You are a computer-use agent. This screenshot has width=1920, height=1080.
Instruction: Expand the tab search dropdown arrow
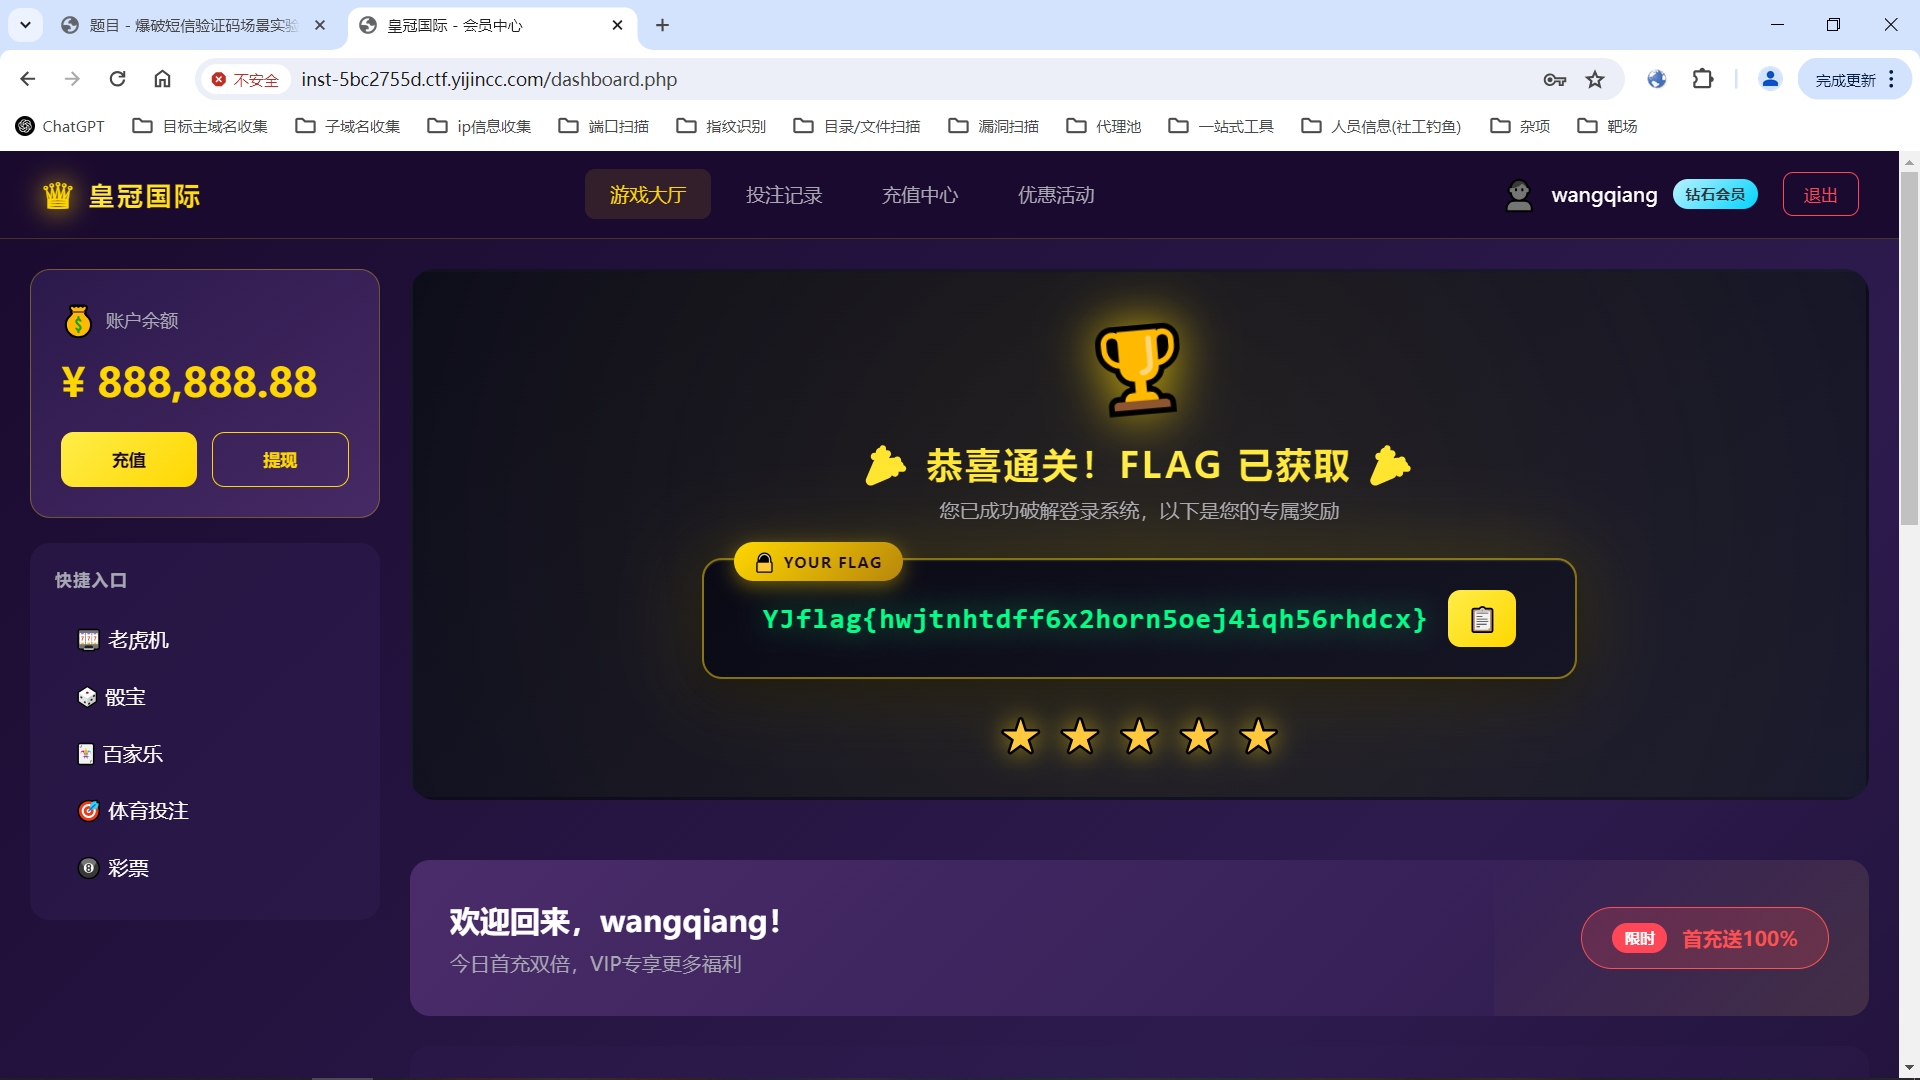(x=25, y=25)
